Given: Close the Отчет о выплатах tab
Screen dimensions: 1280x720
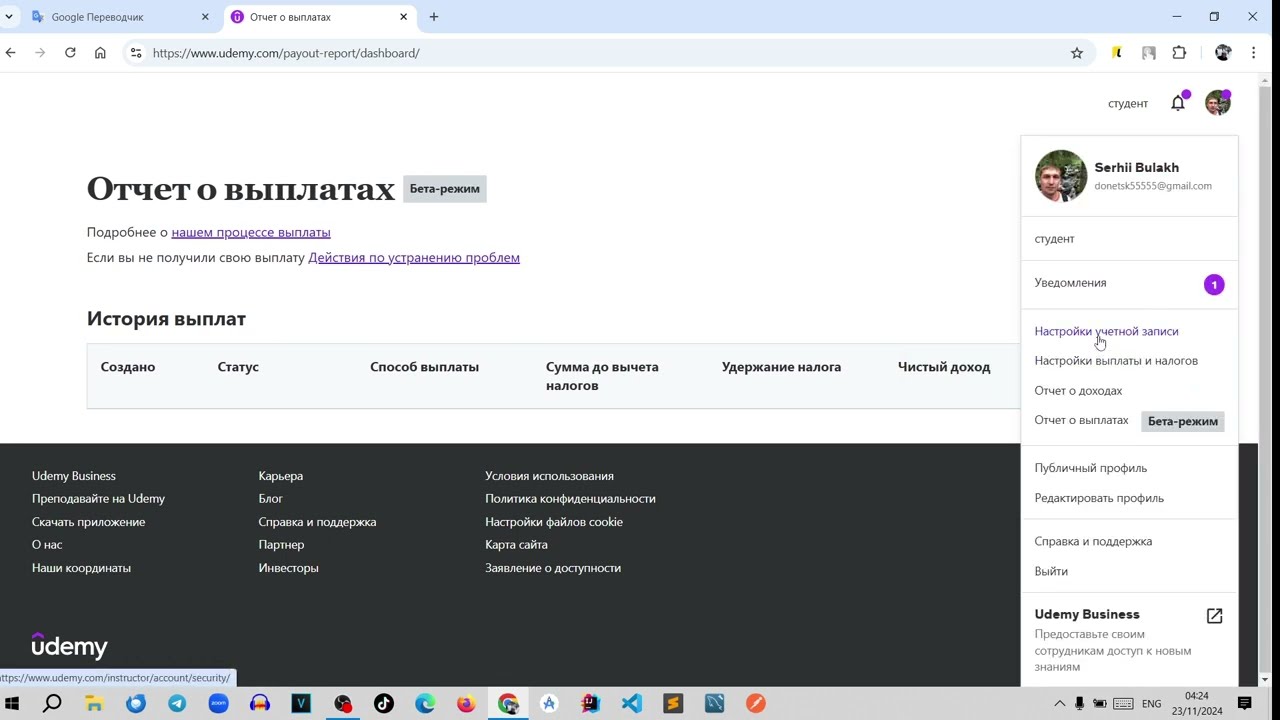Looking at the screenshot, I should [x=404, y=17].
